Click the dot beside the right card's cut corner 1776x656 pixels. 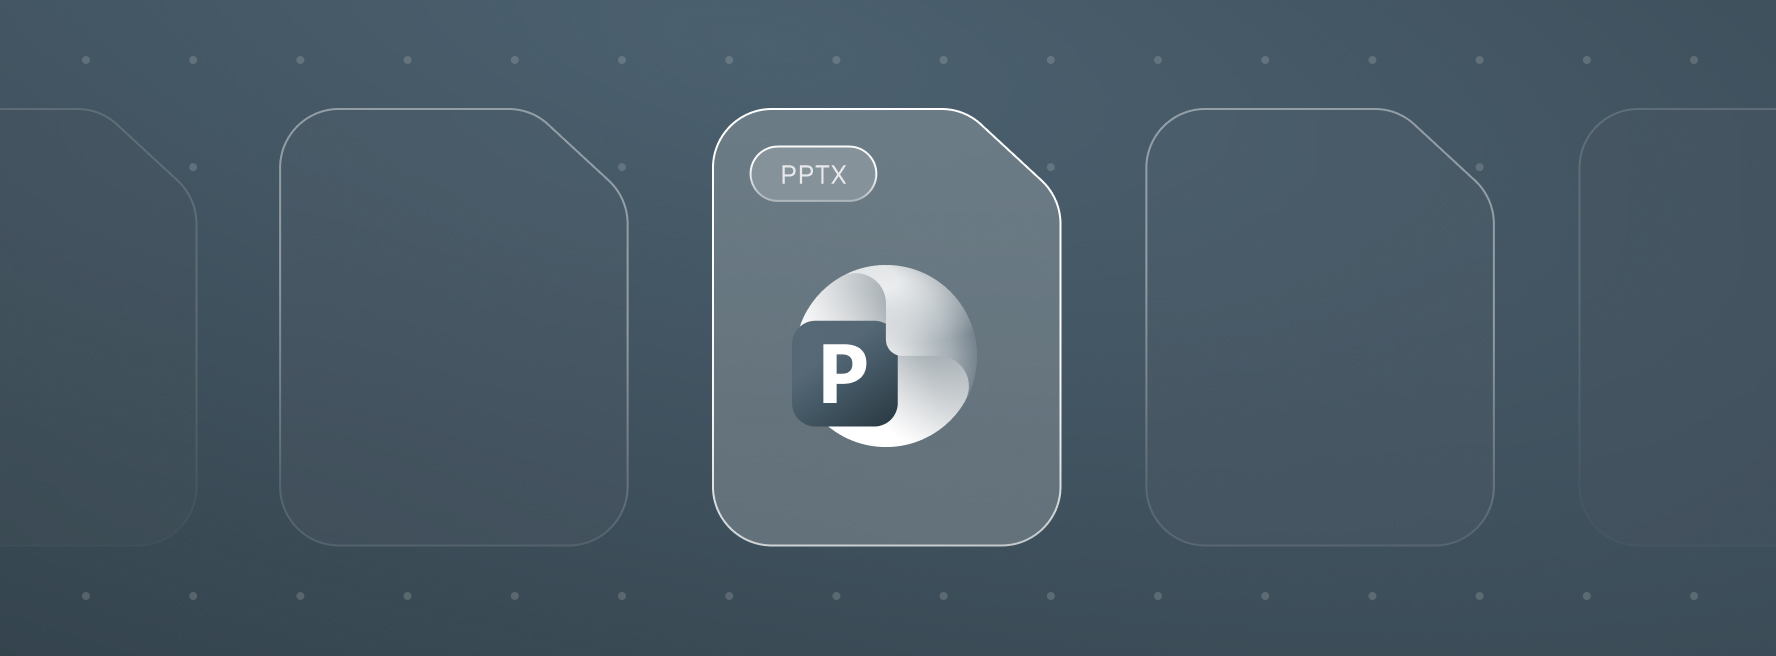[1479, 167]
